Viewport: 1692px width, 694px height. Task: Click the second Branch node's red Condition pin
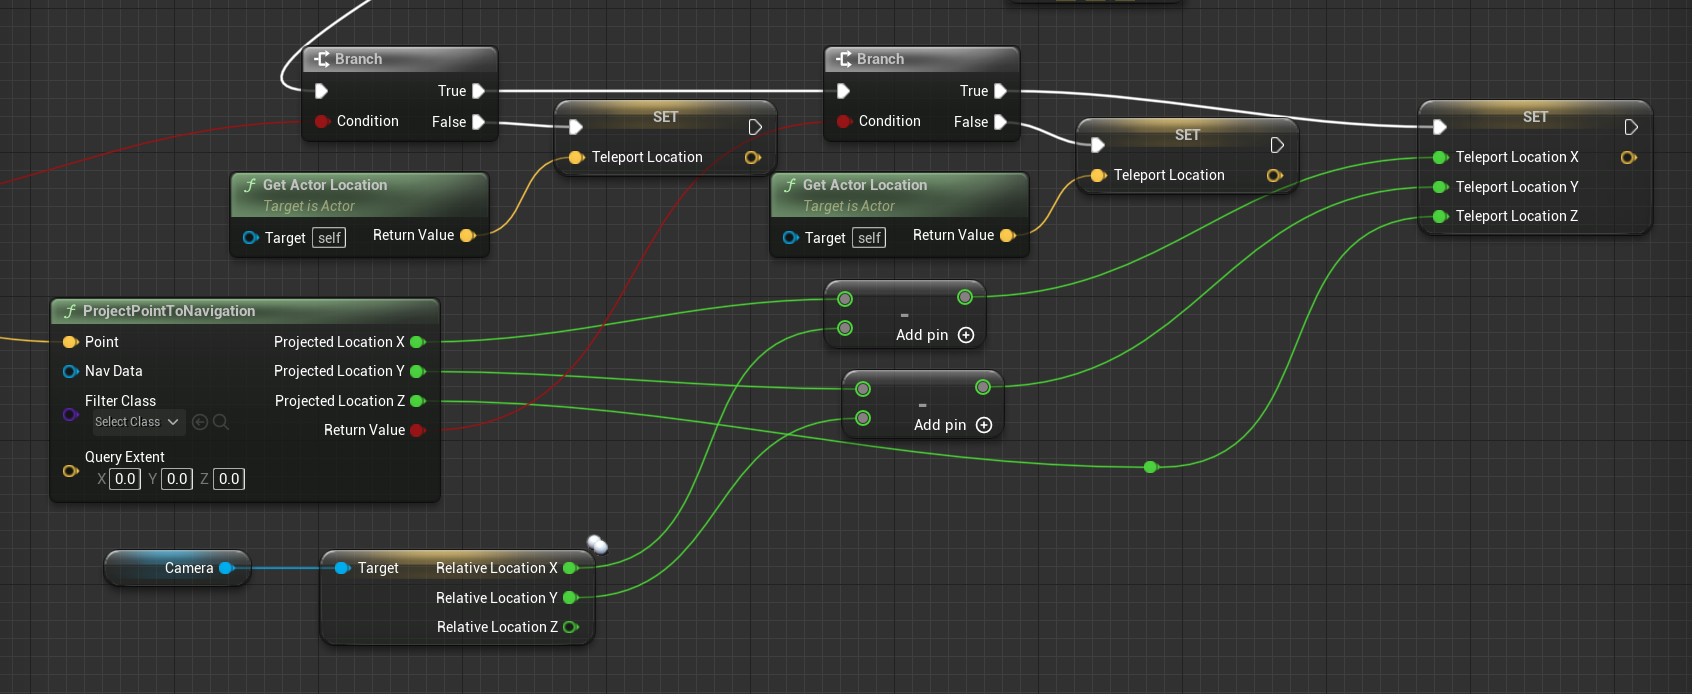click(x=844, y=121)
